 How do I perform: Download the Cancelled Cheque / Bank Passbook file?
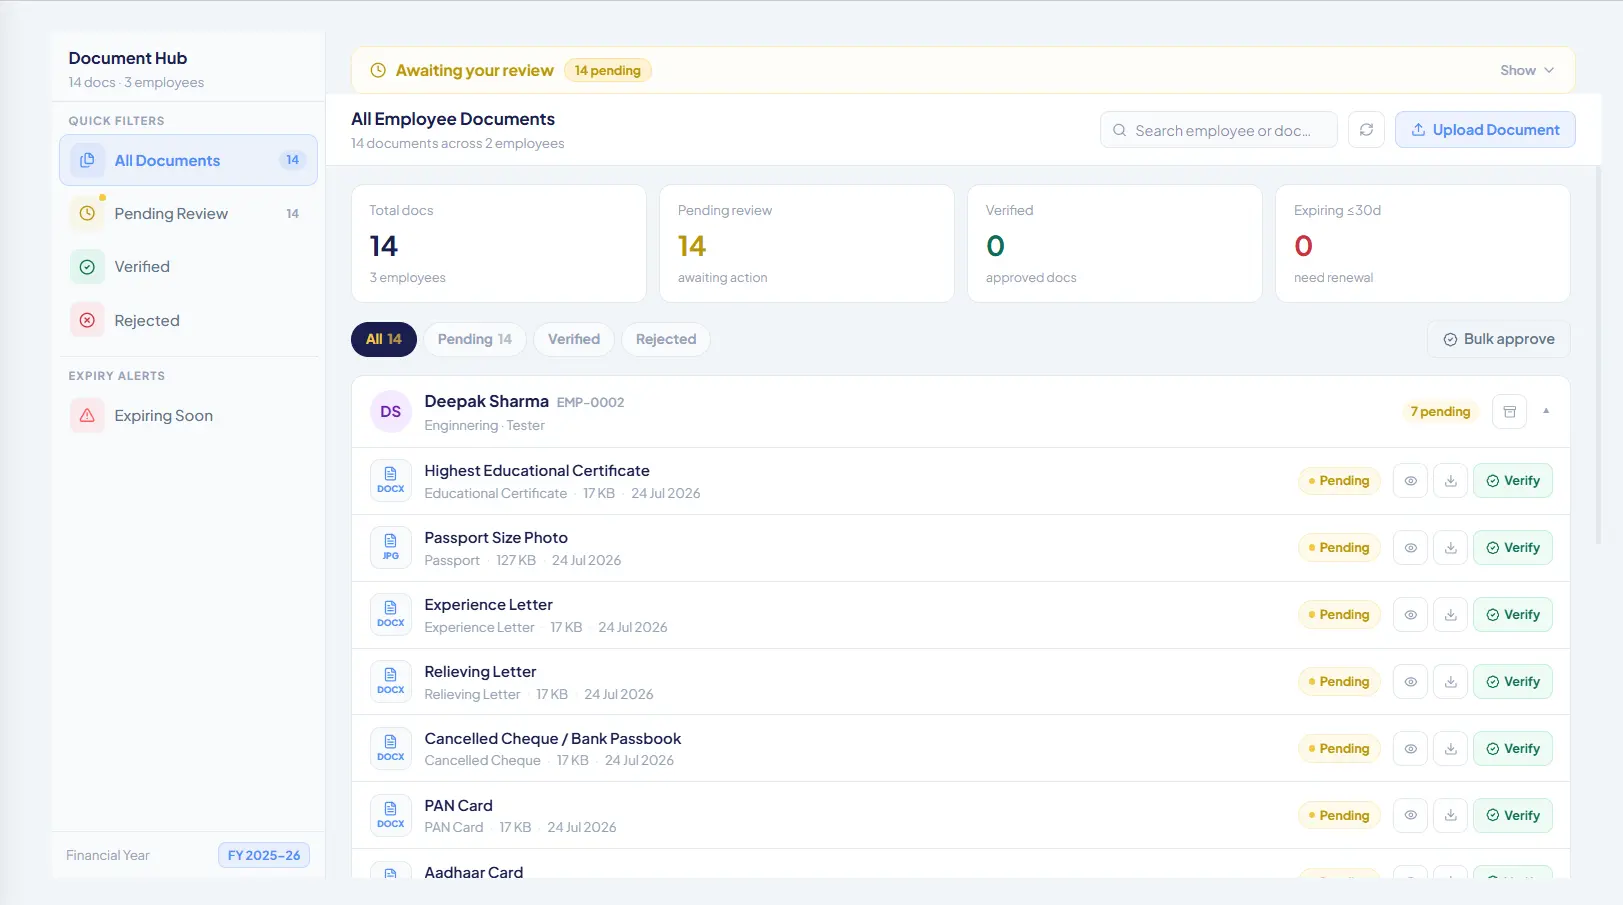coord(1450,749)
